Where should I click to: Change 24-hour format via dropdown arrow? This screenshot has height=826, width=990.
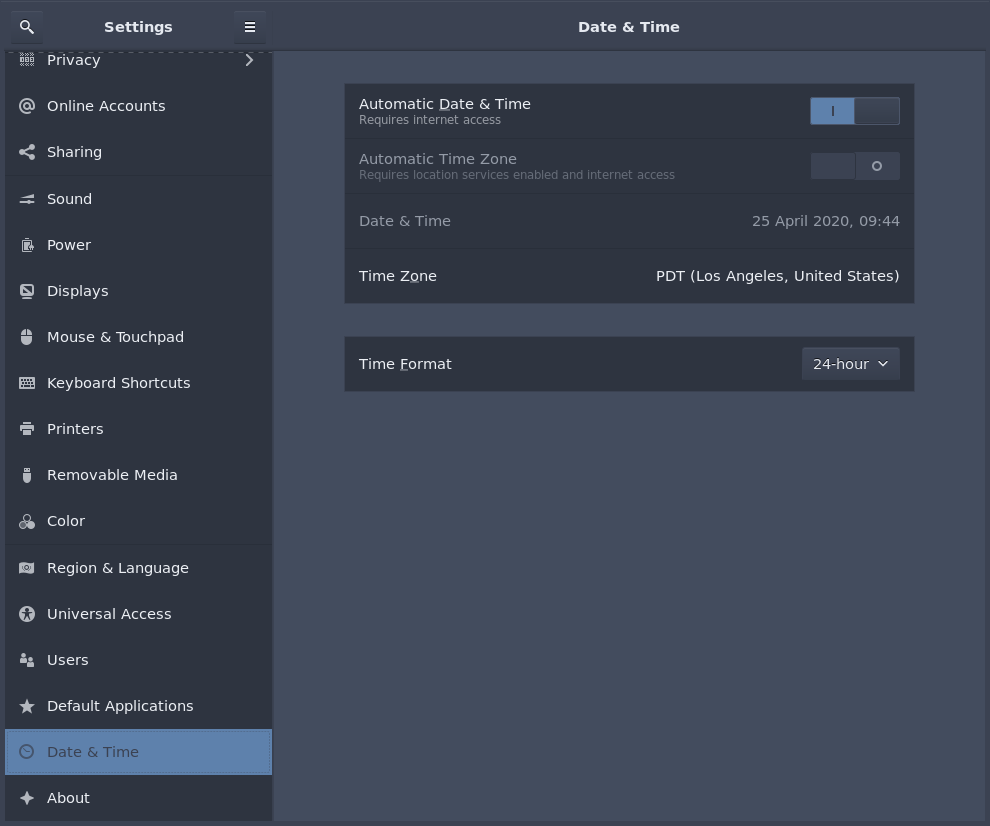coord(883,364)
